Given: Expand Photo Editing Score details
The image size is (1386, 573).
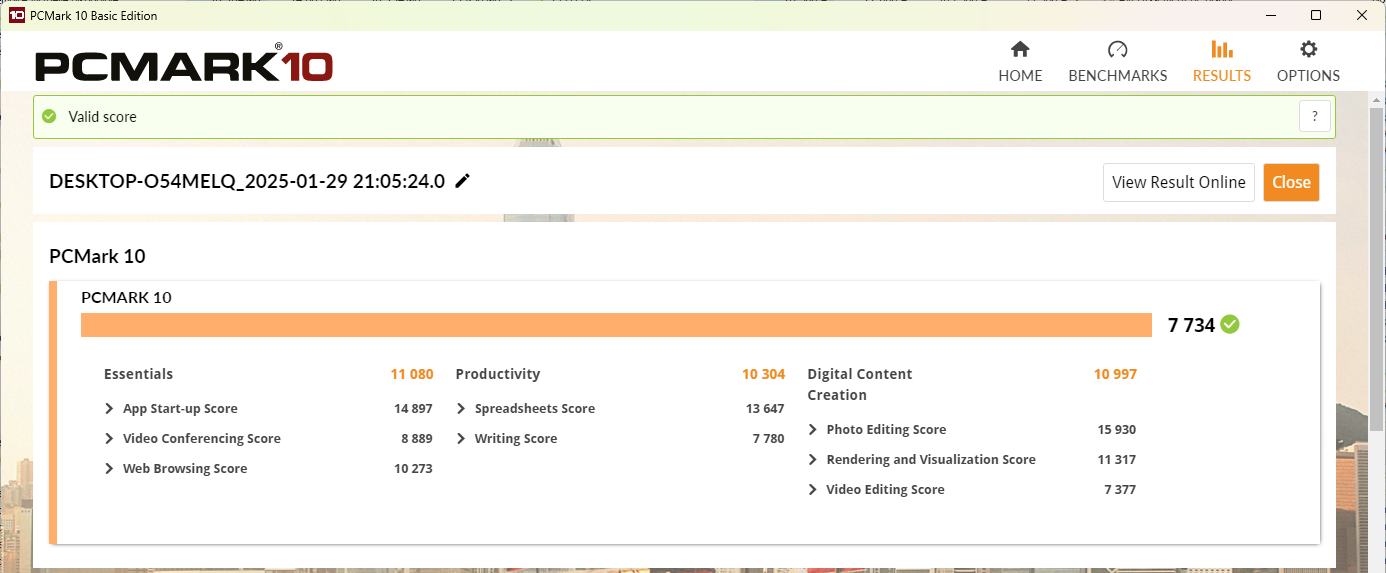Looking at the screenshot, I should point(813,430).
